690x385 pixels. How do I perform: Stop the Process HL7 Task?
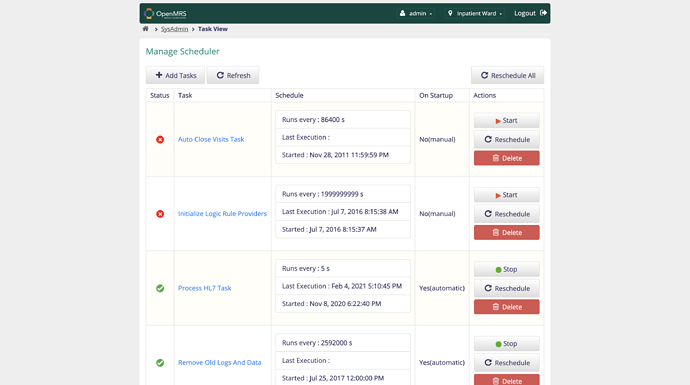pos(506,269)
